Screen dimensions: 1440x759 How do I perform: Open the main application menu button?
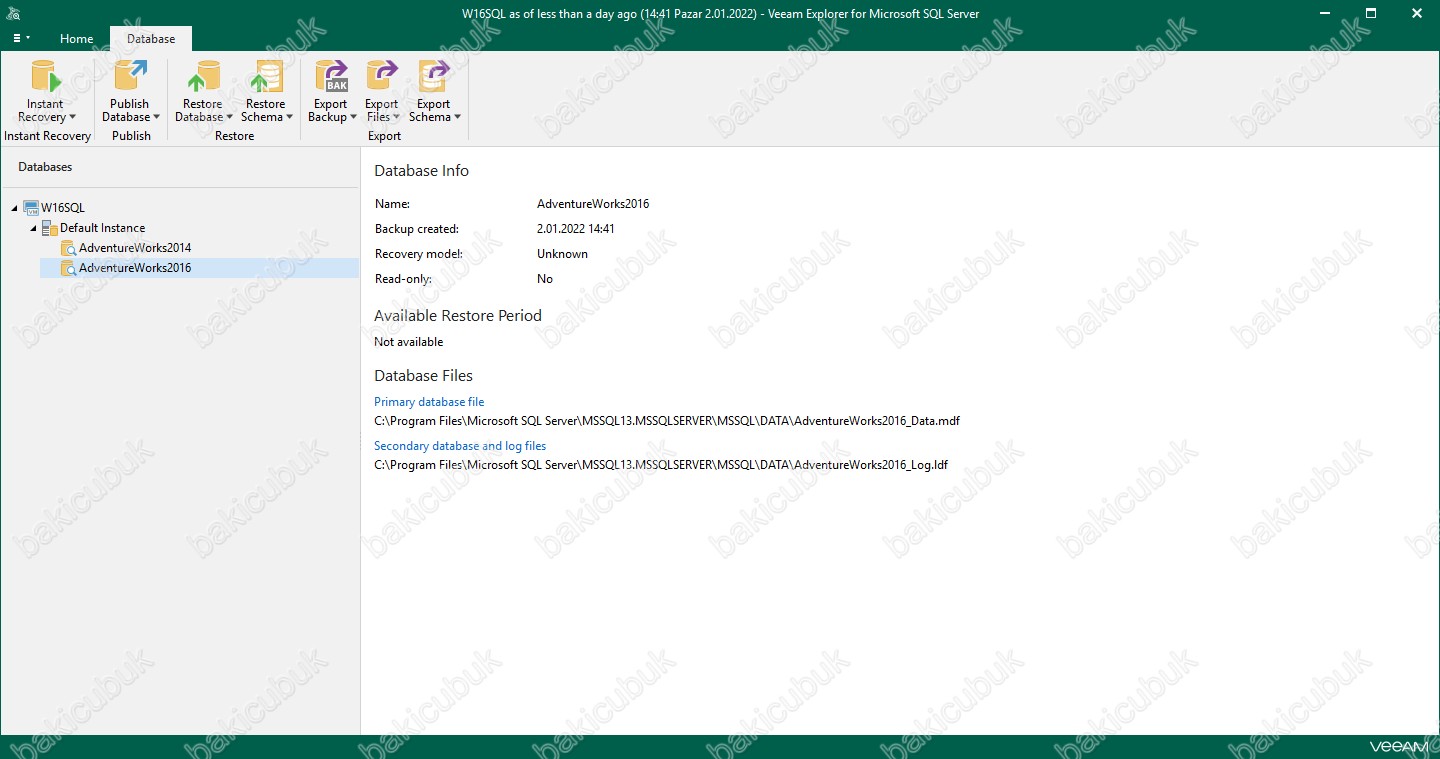point(21,38)
